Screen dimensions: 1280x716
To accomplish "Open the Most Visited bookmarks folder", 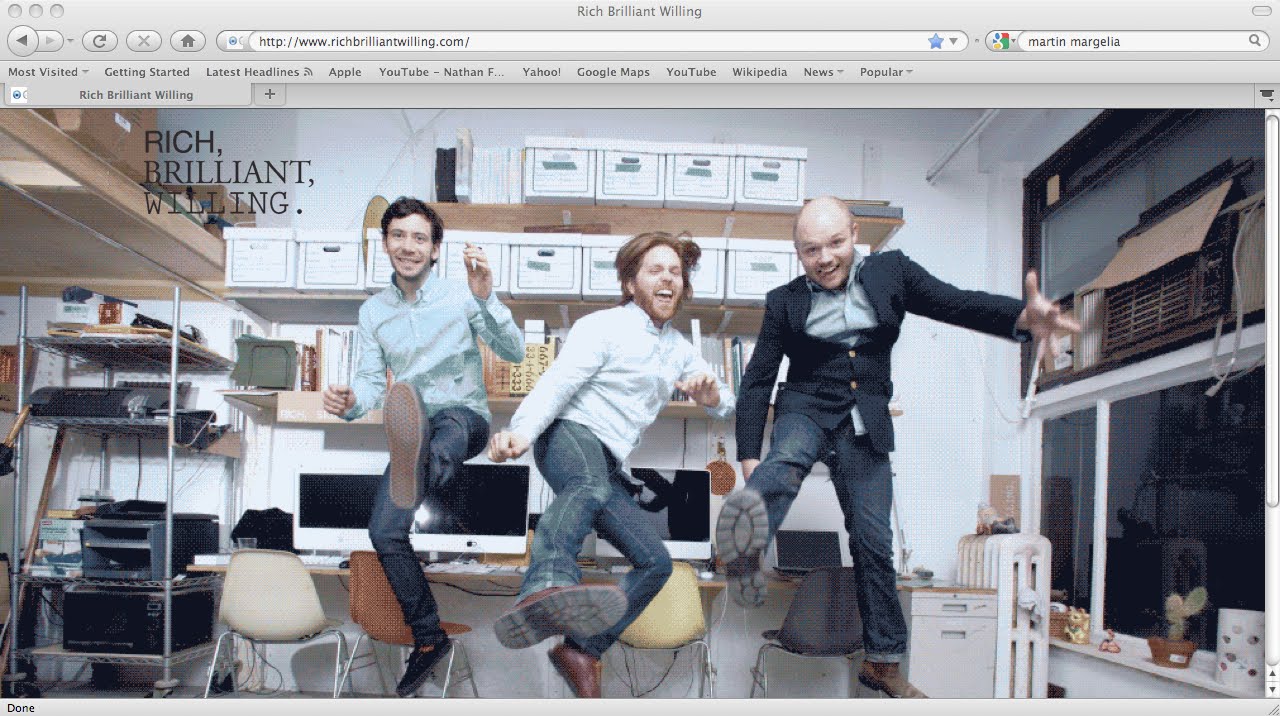I will [x=48, y=72].
